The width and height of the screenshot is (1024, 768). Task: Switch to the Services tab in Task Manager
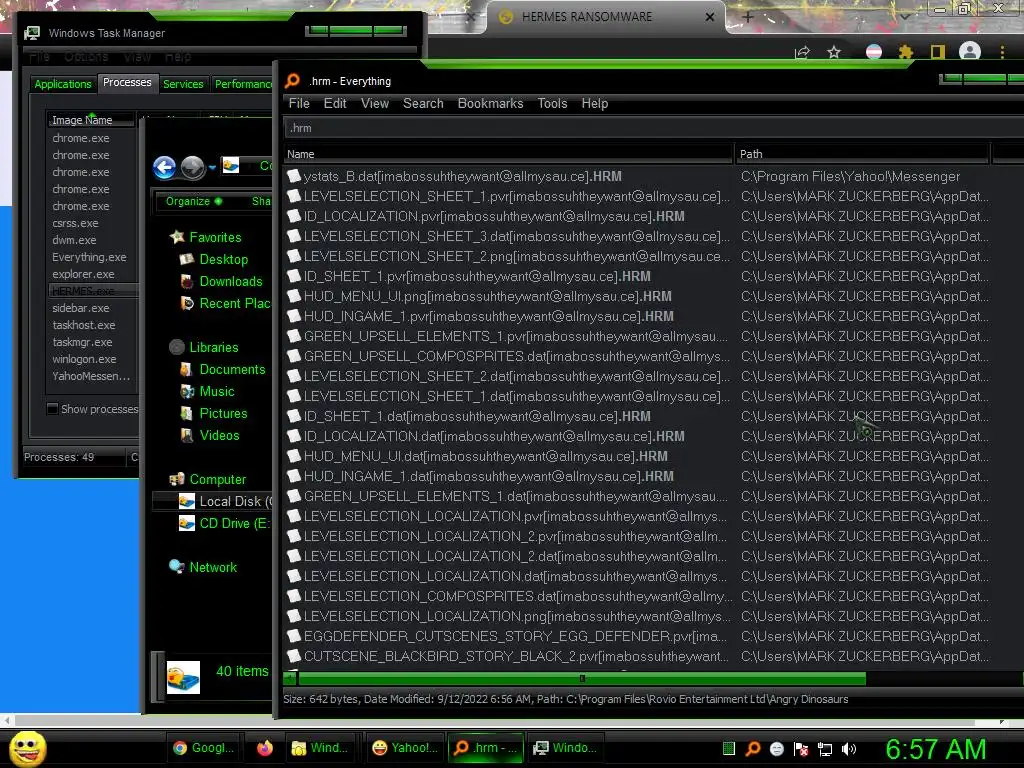[183, 84]
